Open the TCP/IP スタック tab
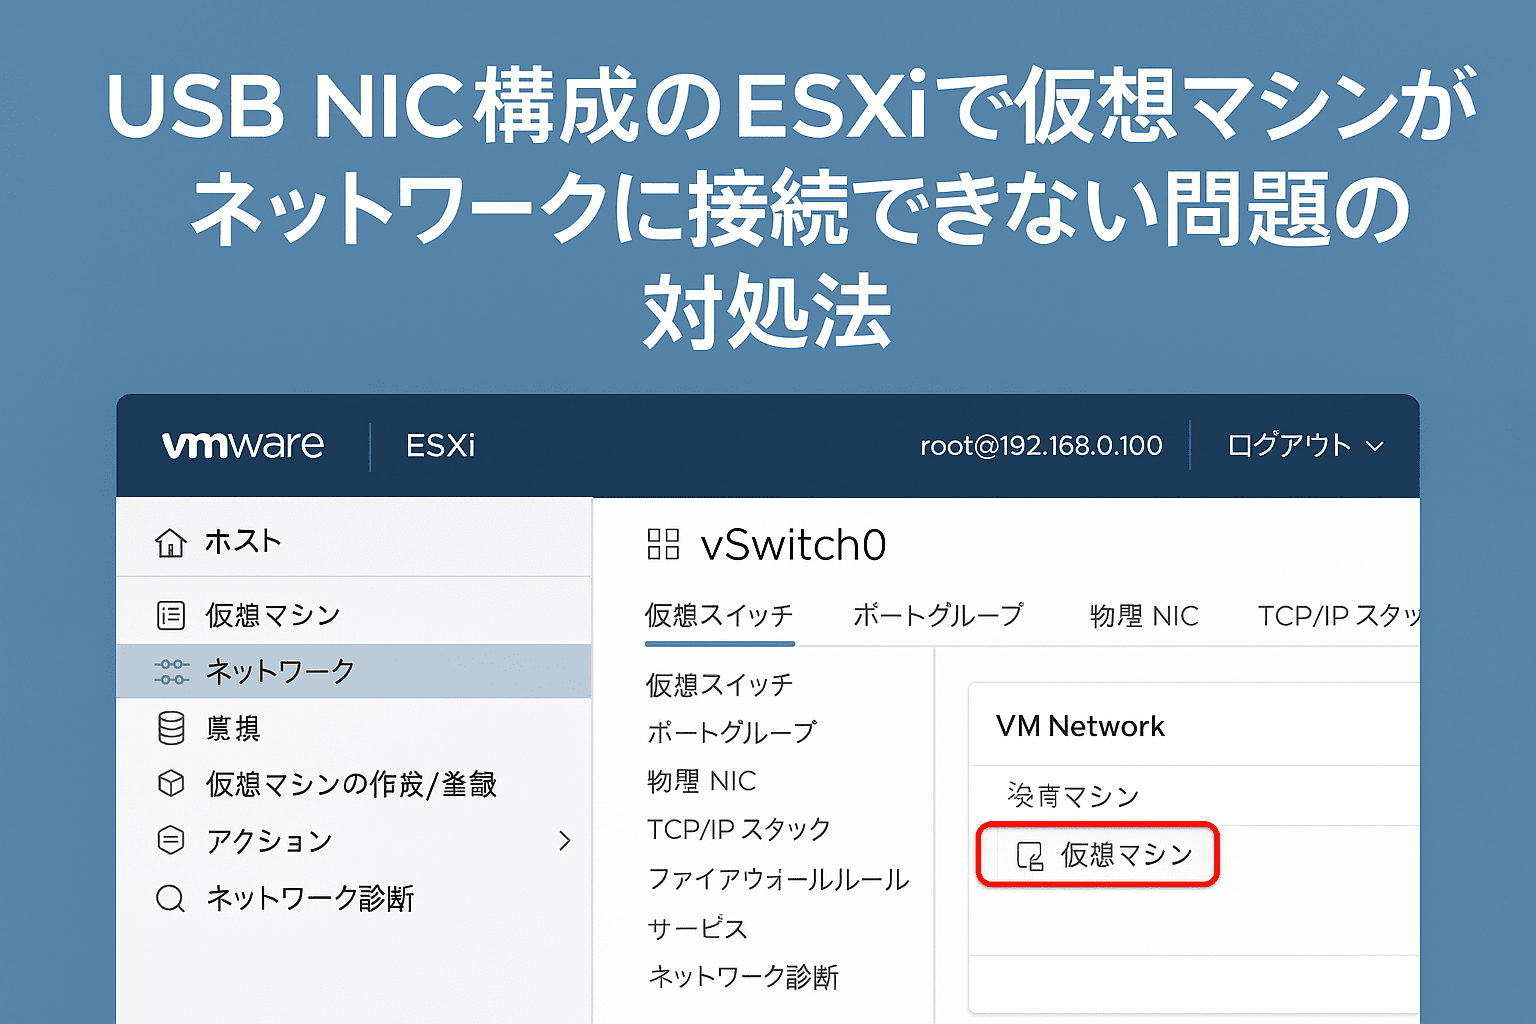1536x1024 pixels. pyautogui.click(x=1338, y=616)
